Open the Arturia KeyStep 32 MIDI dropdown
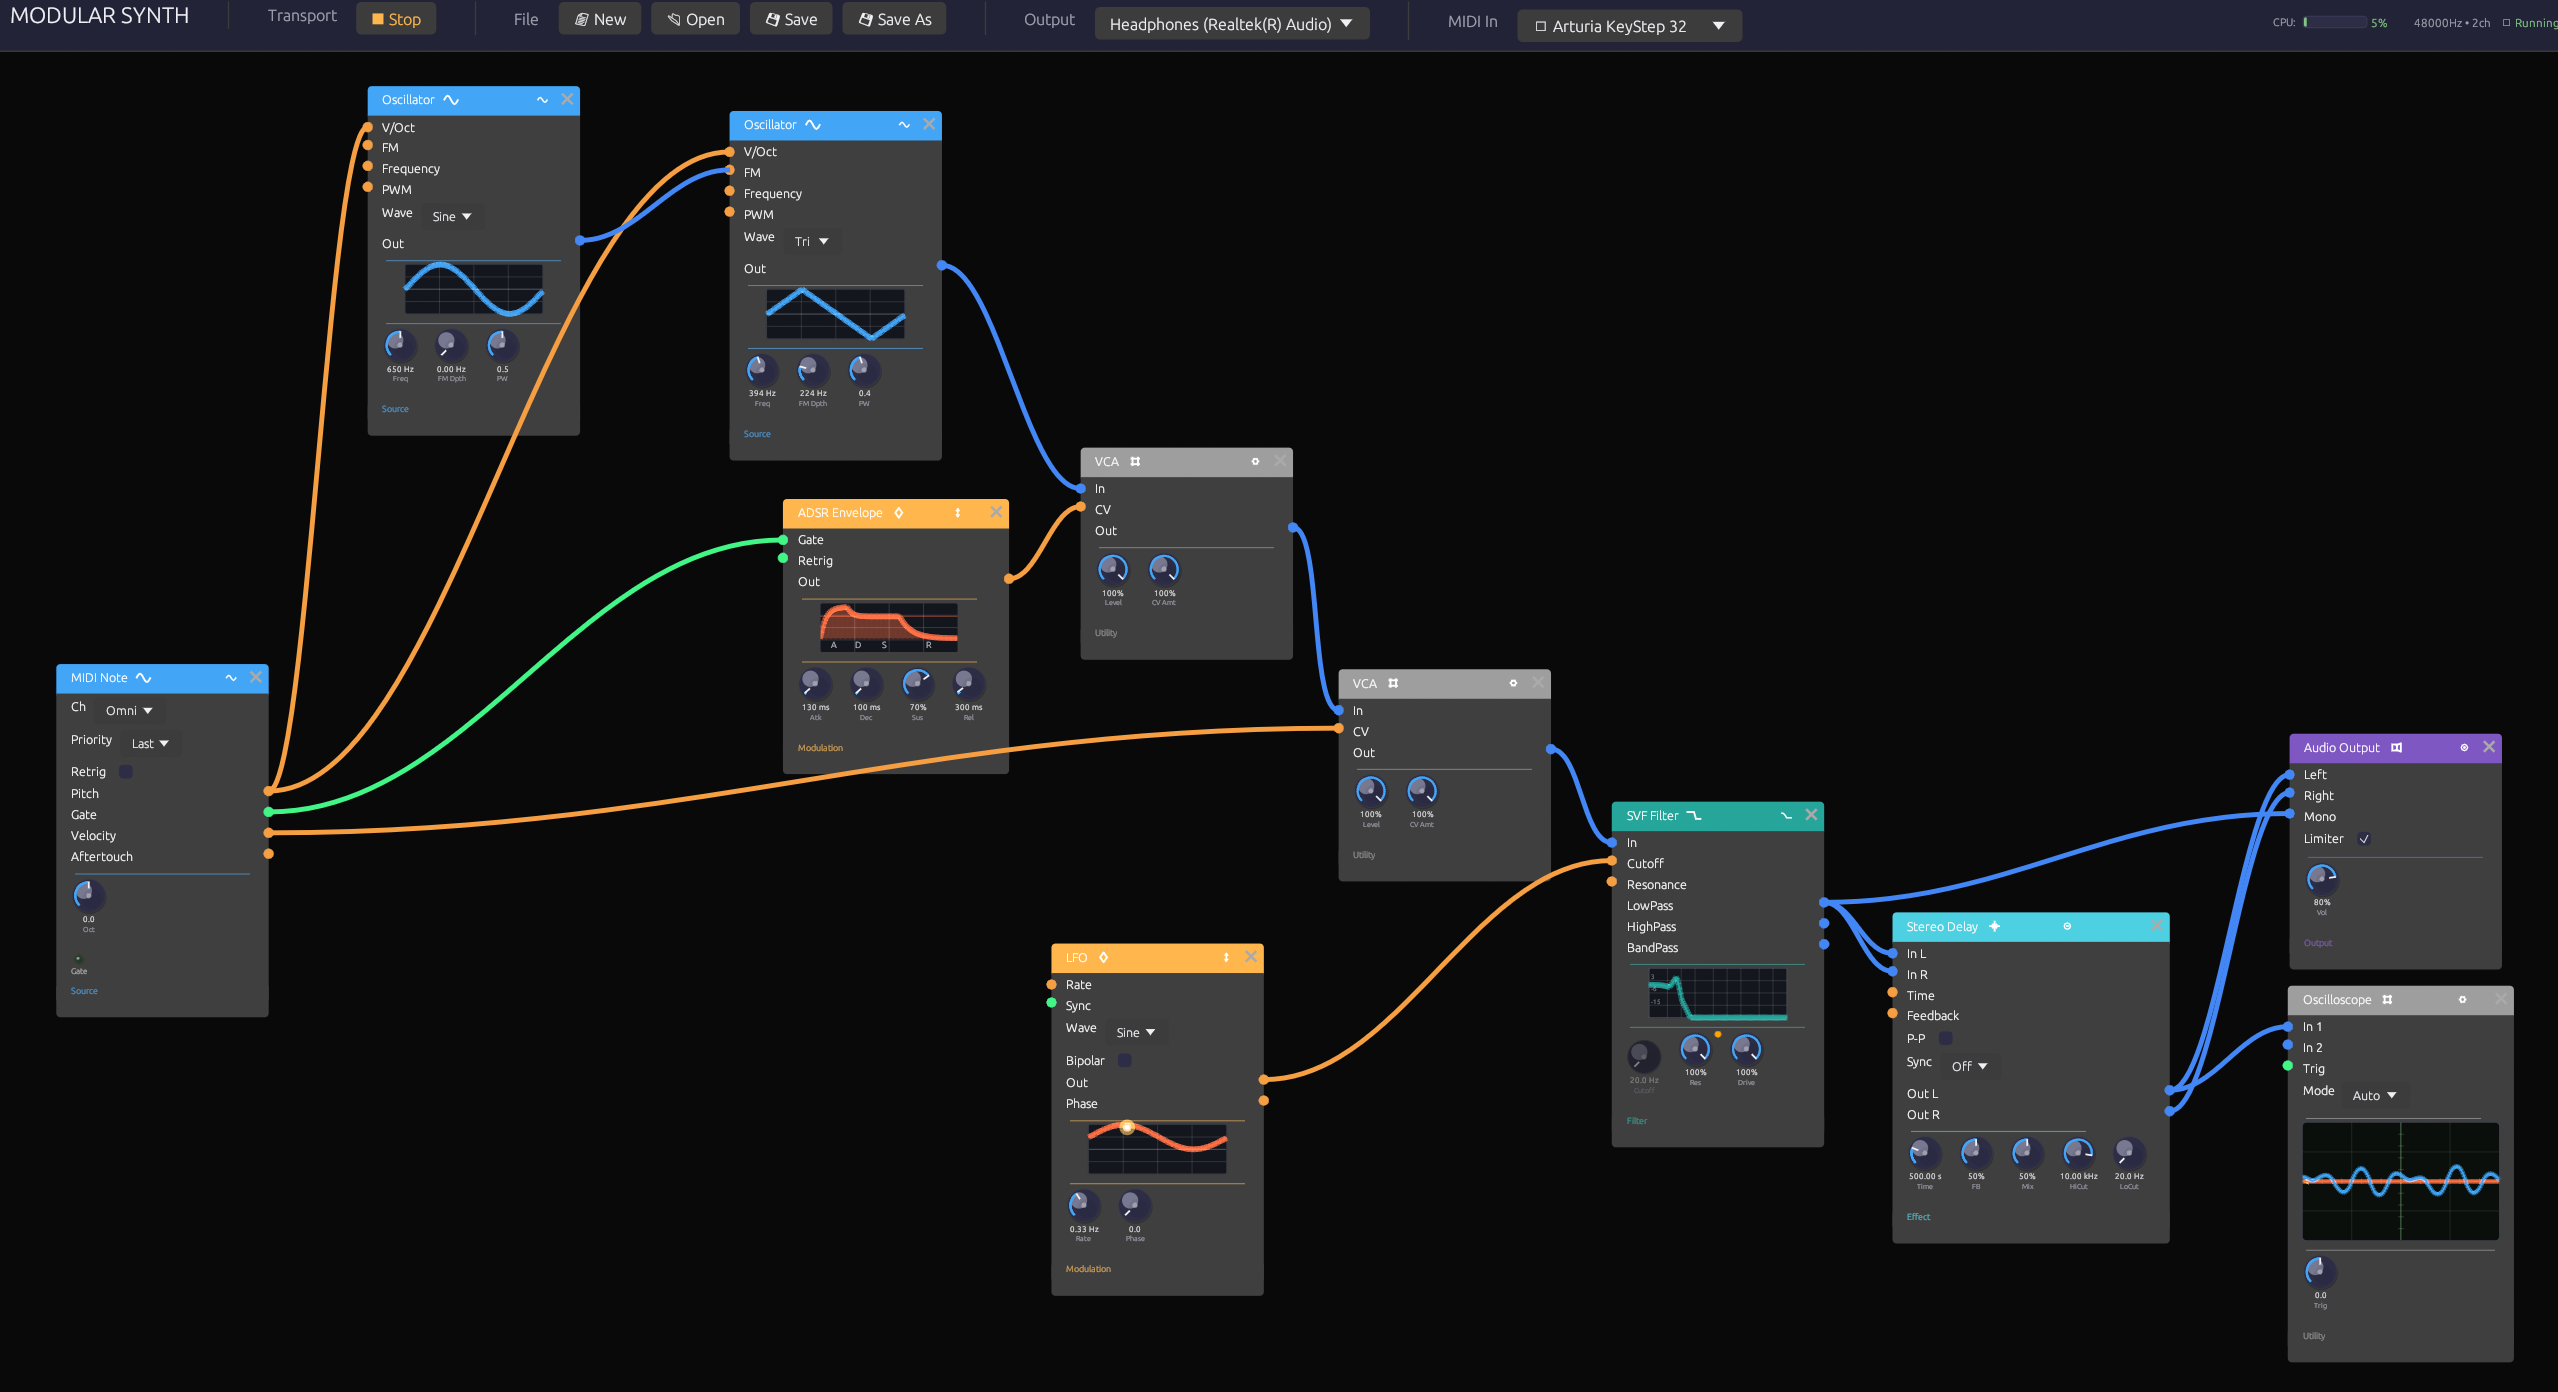Screen dimensions: 2558x1392 pyautogui.click(x=1629, y=26)
